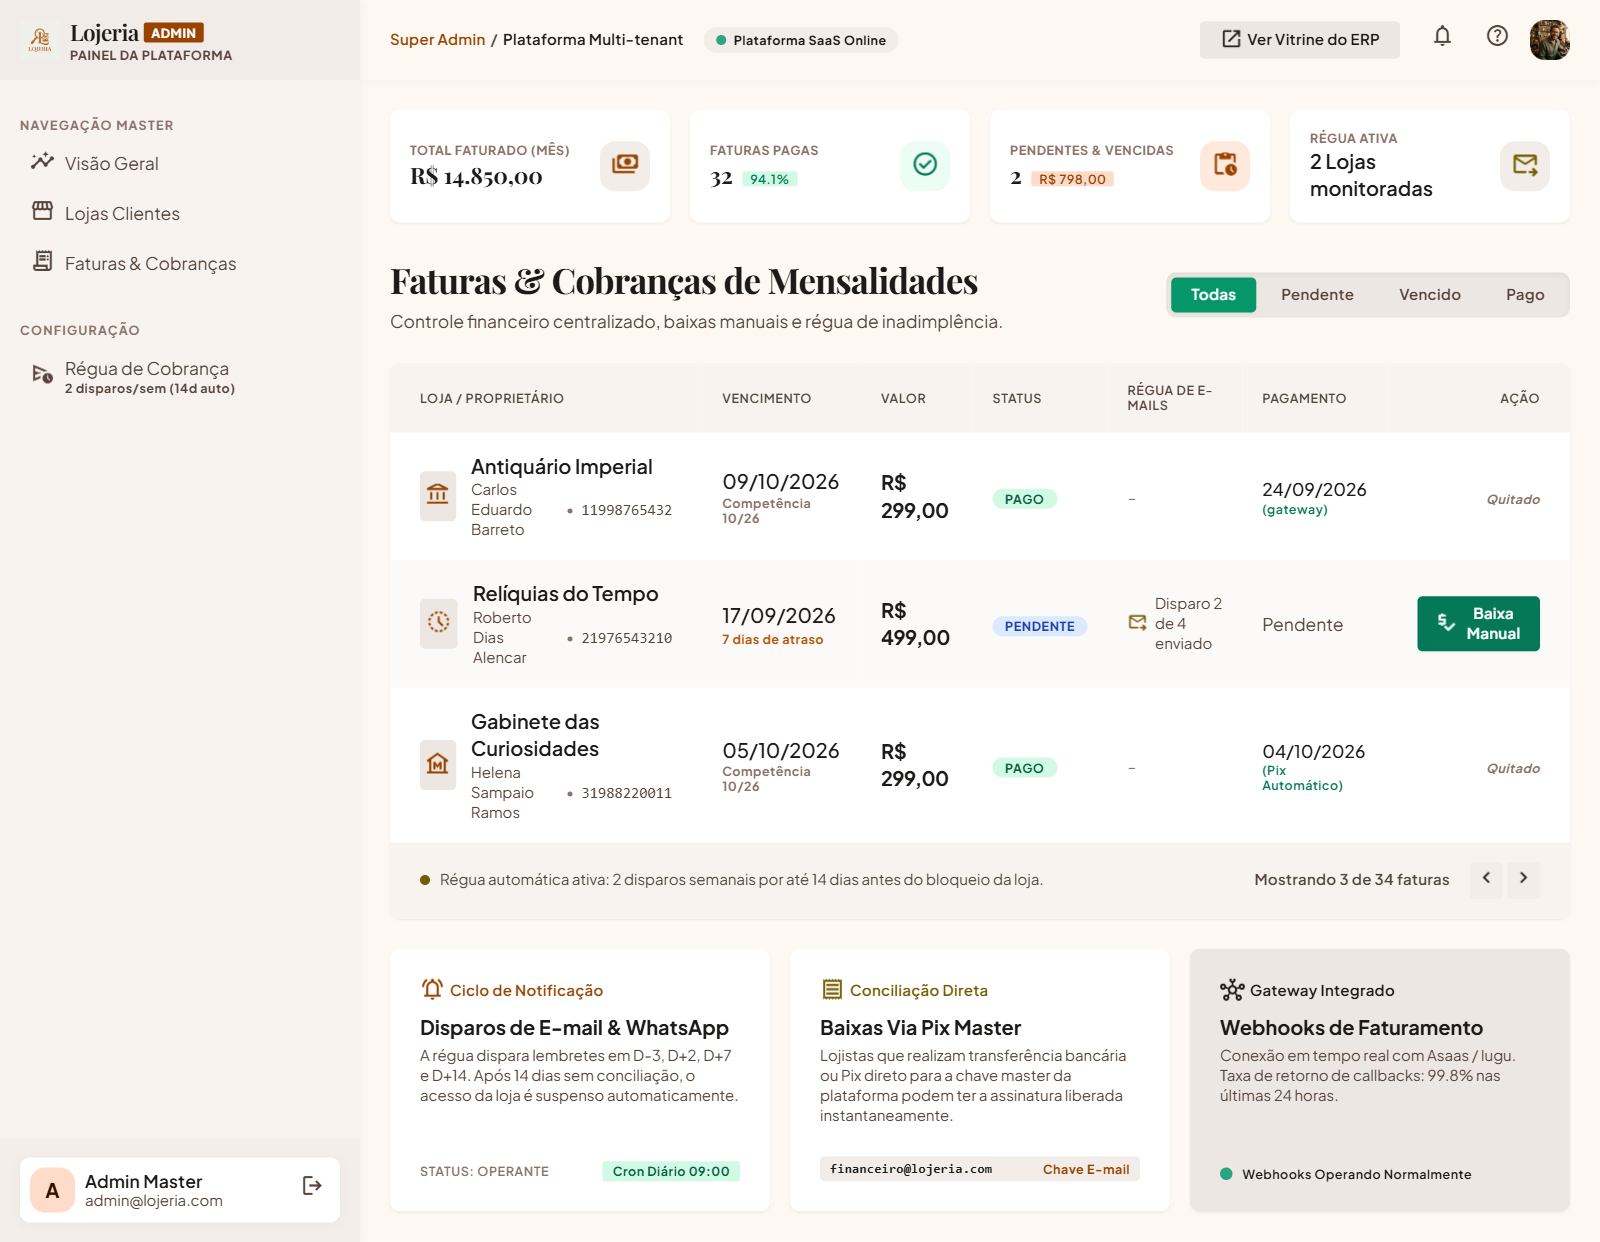
Task: Click the logout icon beside Admin Master
Action: pyautogui.click(x=312, y=1185)
